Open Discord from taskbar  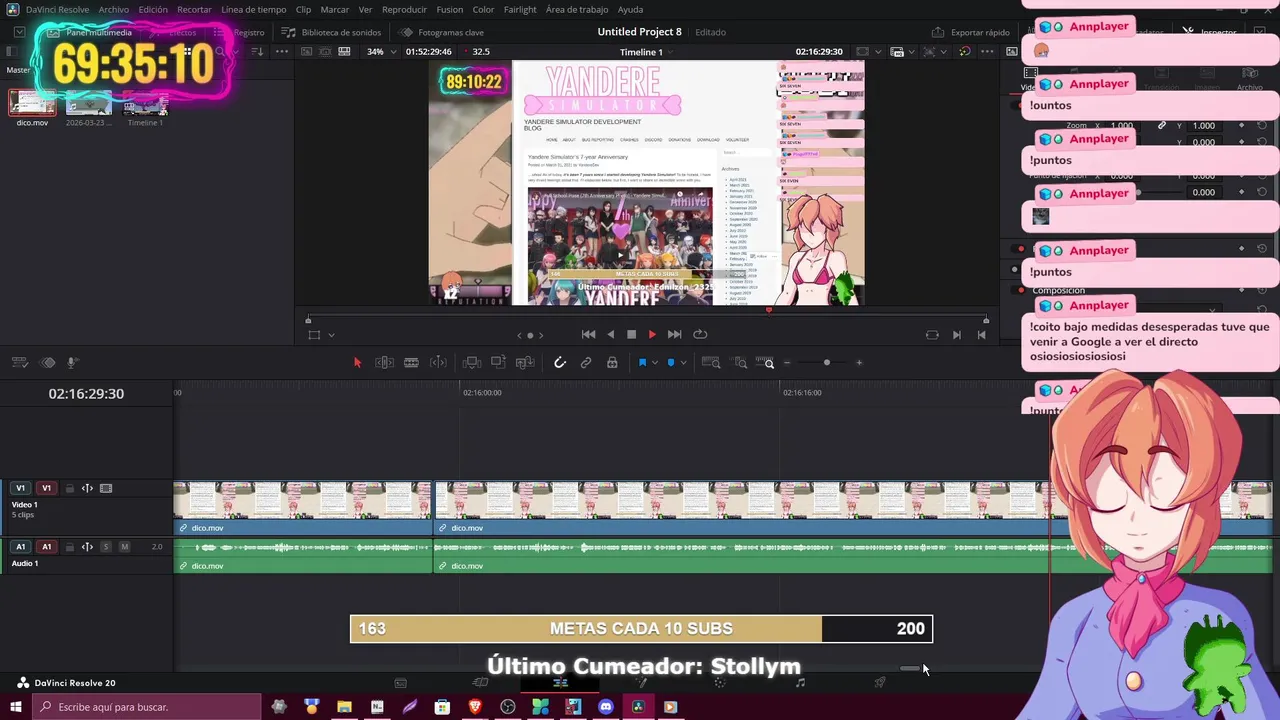605,707
